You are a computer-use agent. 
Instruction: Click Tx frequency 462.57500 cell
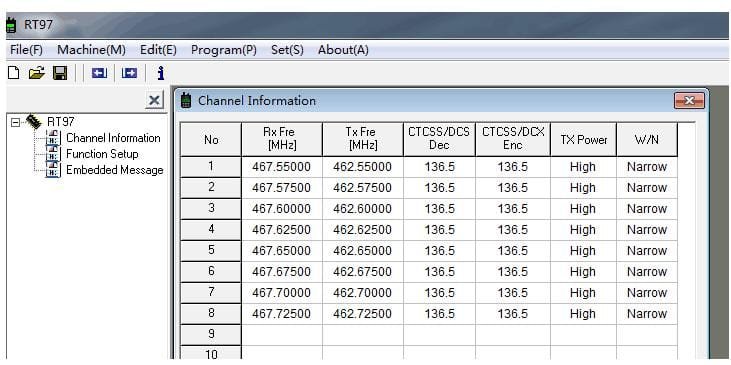[363, 188]
